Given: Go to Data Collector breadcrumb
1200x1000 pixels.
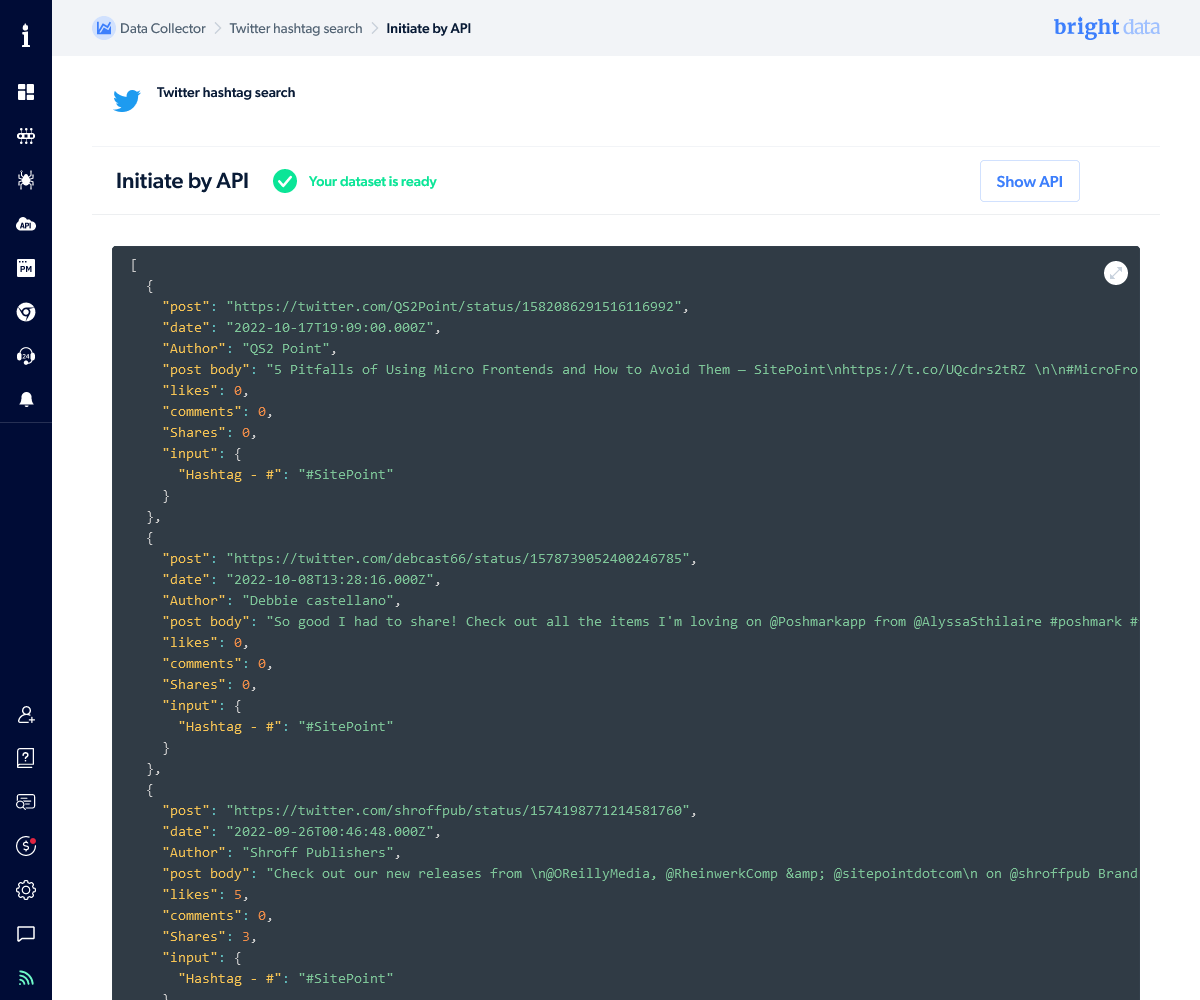Looking at the screenshot, I should tap(163, 28).
